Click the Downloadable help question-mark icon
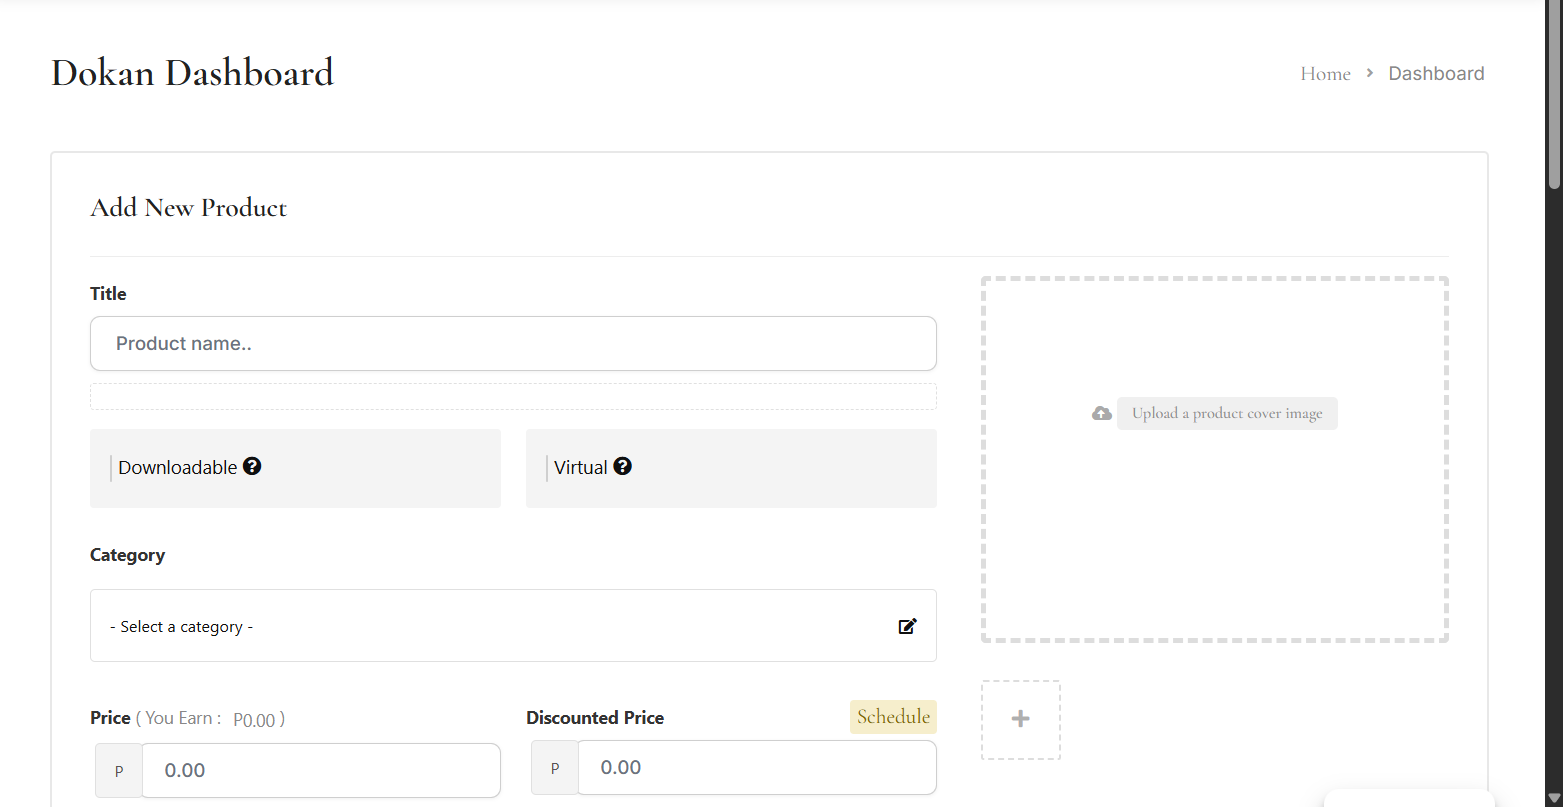 coord(252,466)
